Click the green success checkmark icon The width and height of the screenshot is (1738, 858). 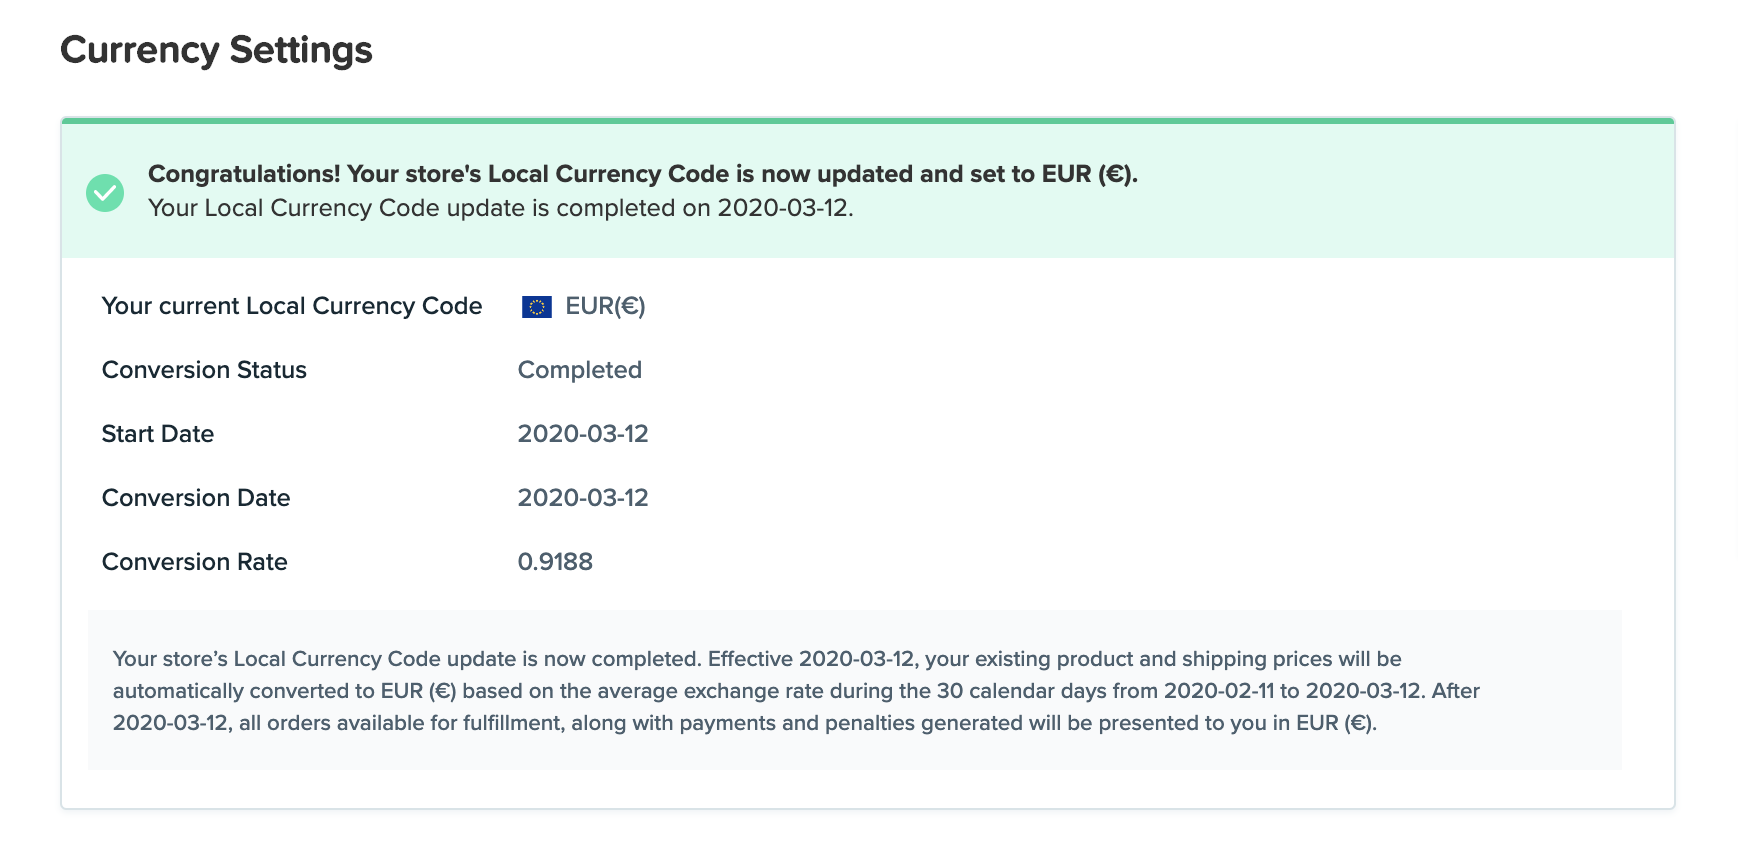point(105,192)
